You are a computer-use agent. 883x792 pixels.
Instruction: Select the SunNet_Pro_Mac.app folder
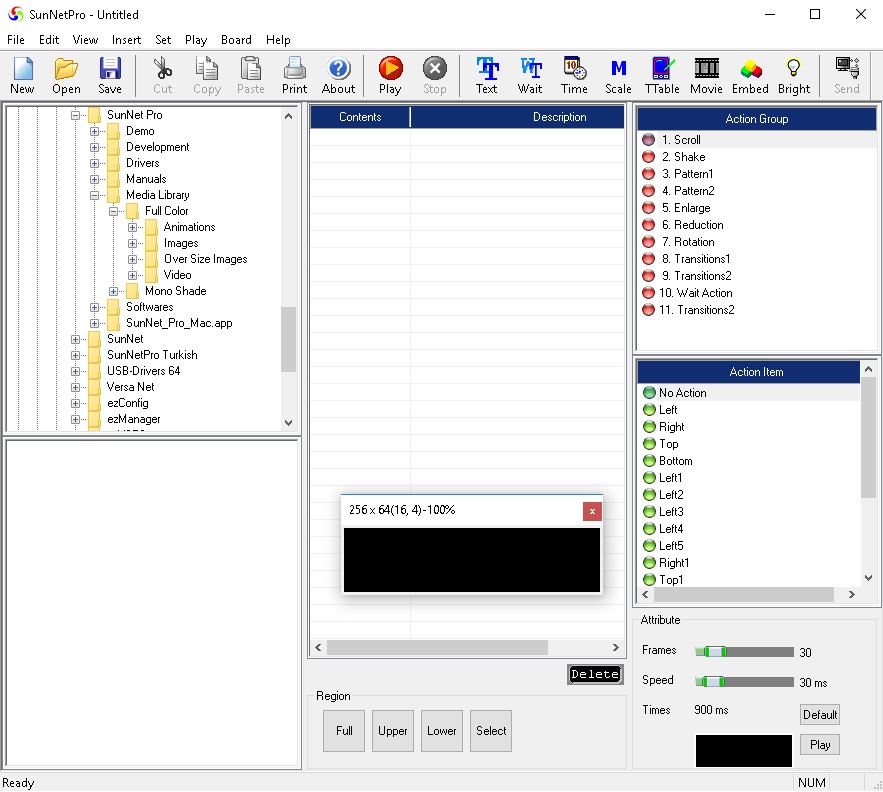coord(179,323)
